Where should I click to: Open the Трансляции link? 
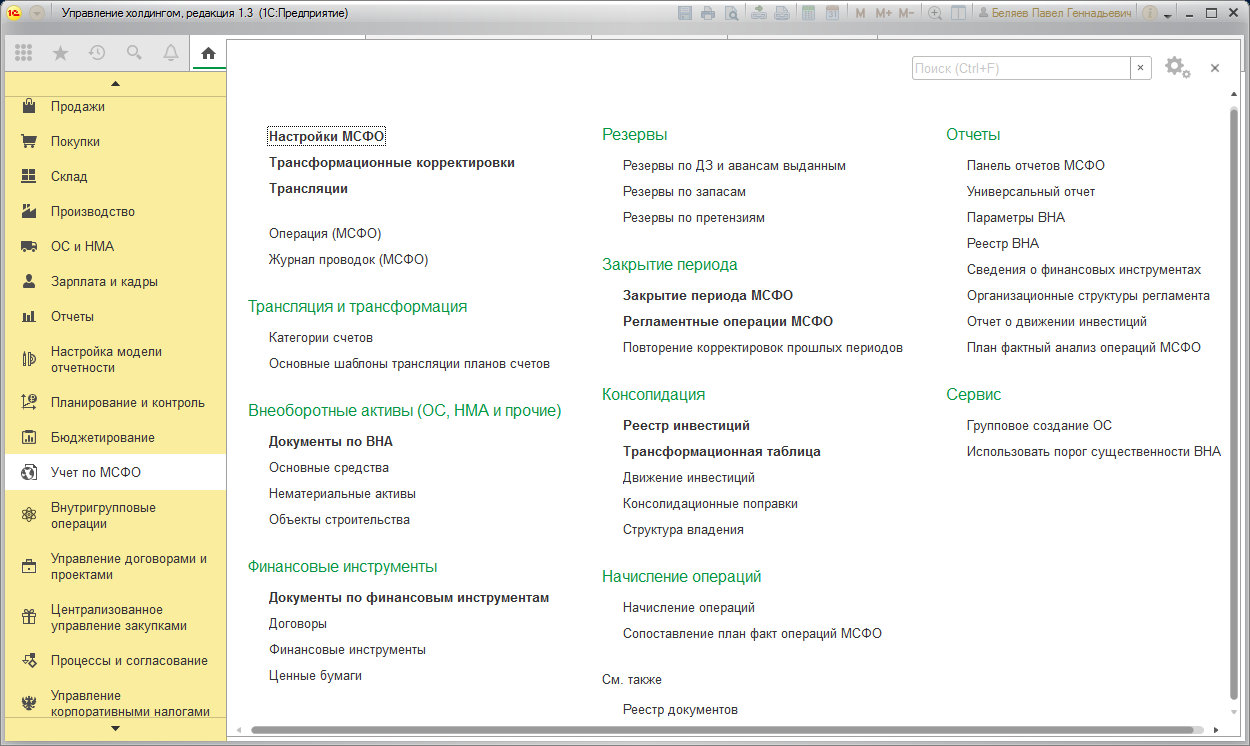click(x=309, y=188)
